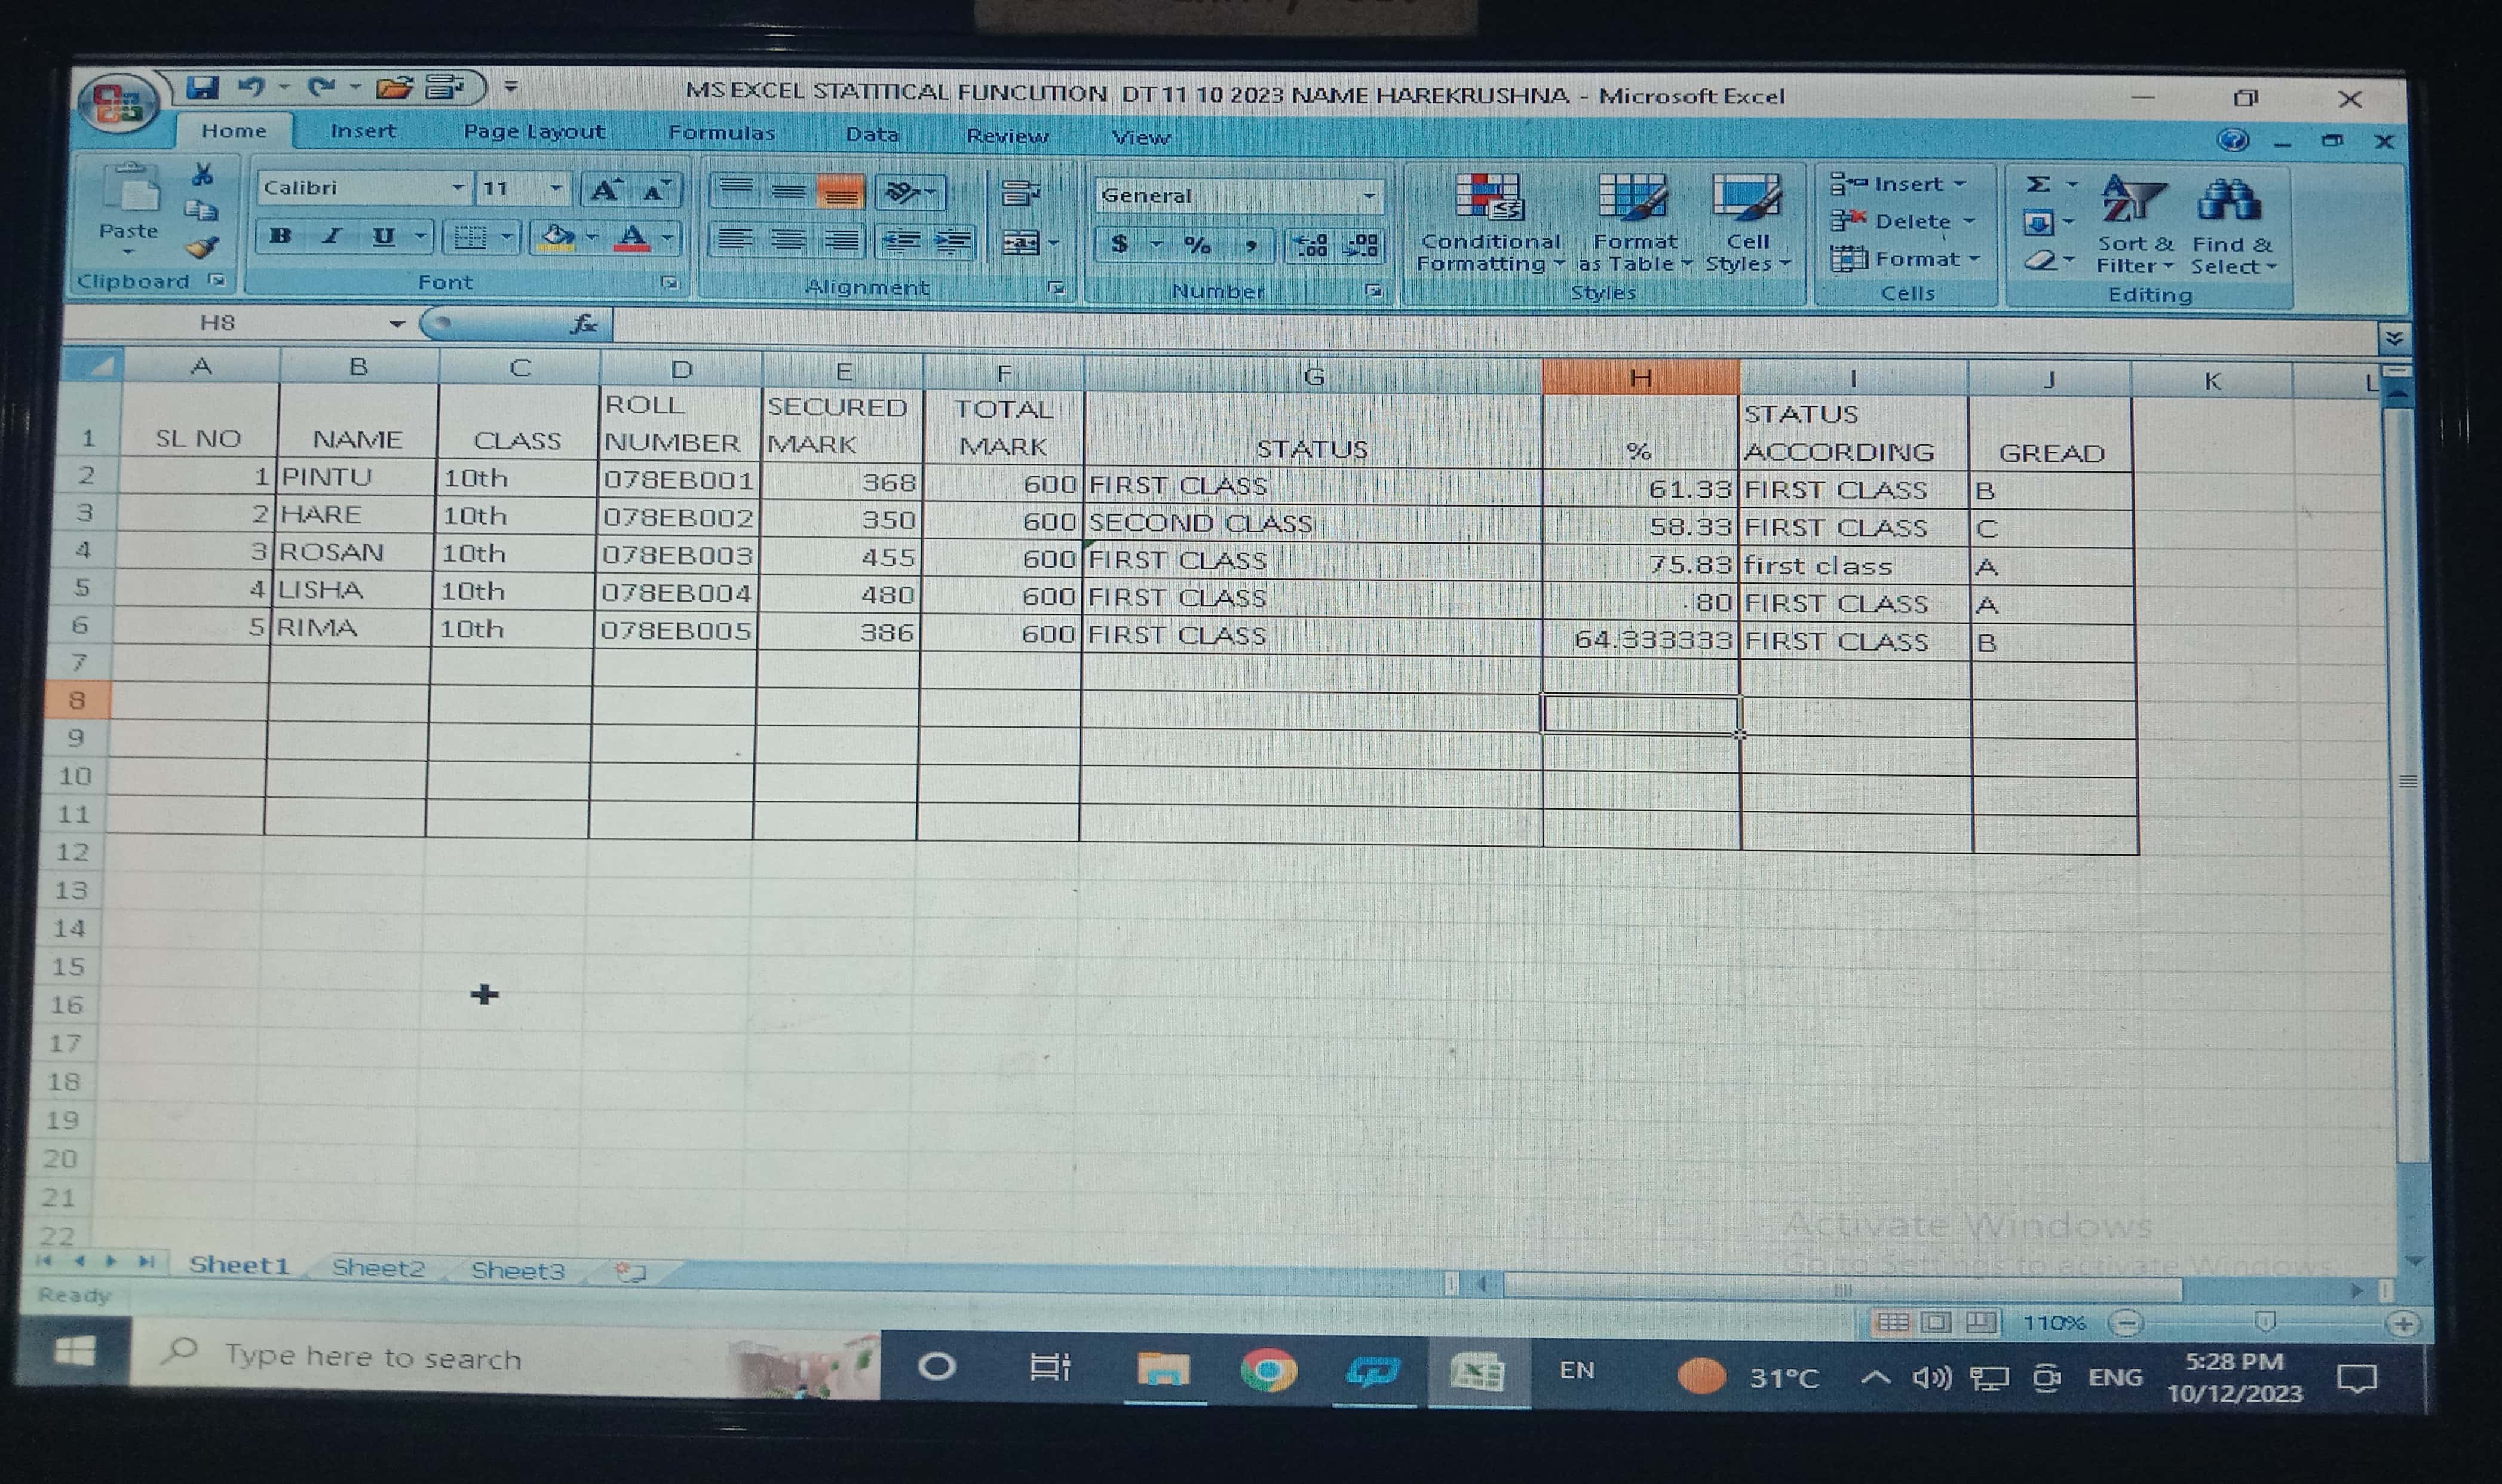Screen dimensions: 2502x1484
Task: Click the Wrap Text icon
Action: (x=1020, y=192)
